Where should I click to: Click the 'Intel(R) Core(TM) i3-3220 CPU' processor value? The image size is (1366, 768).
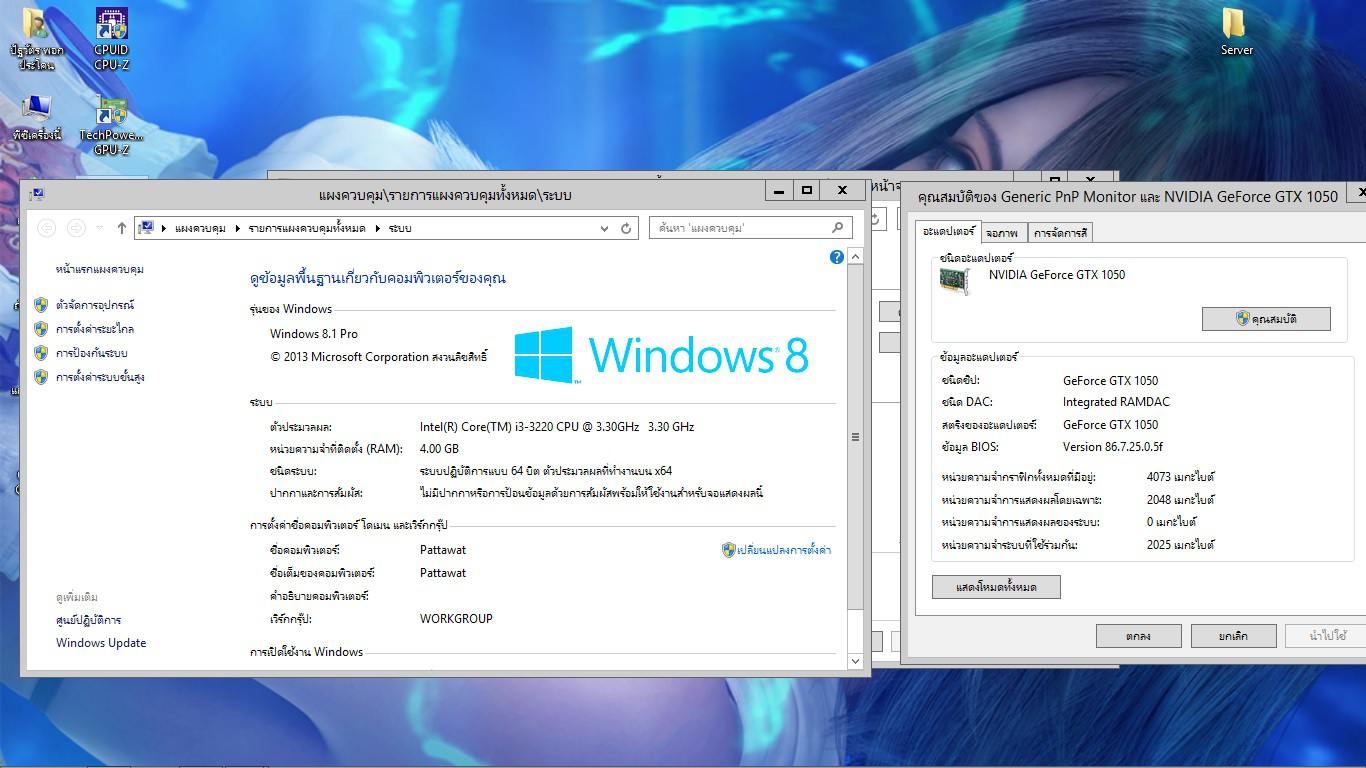click(x=557, y=427)
